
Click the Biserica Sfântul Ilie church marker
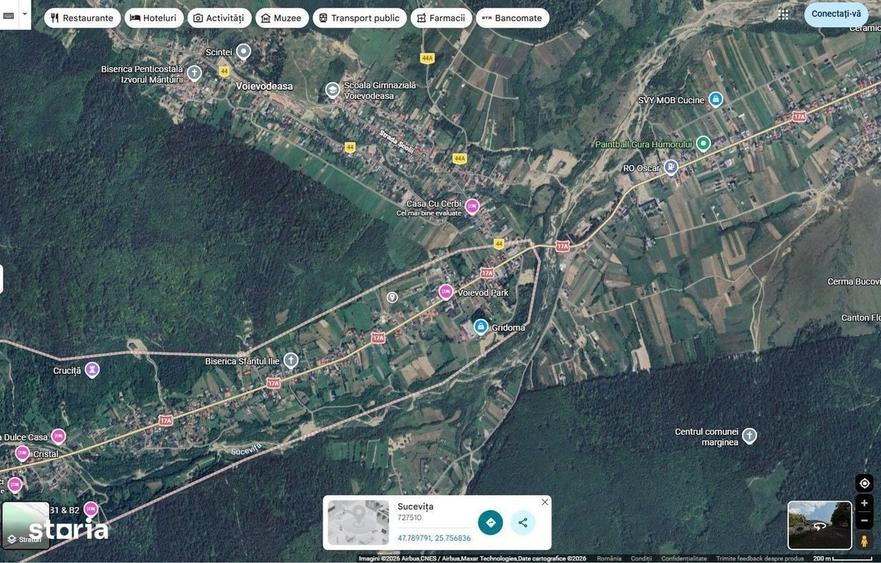290,360
